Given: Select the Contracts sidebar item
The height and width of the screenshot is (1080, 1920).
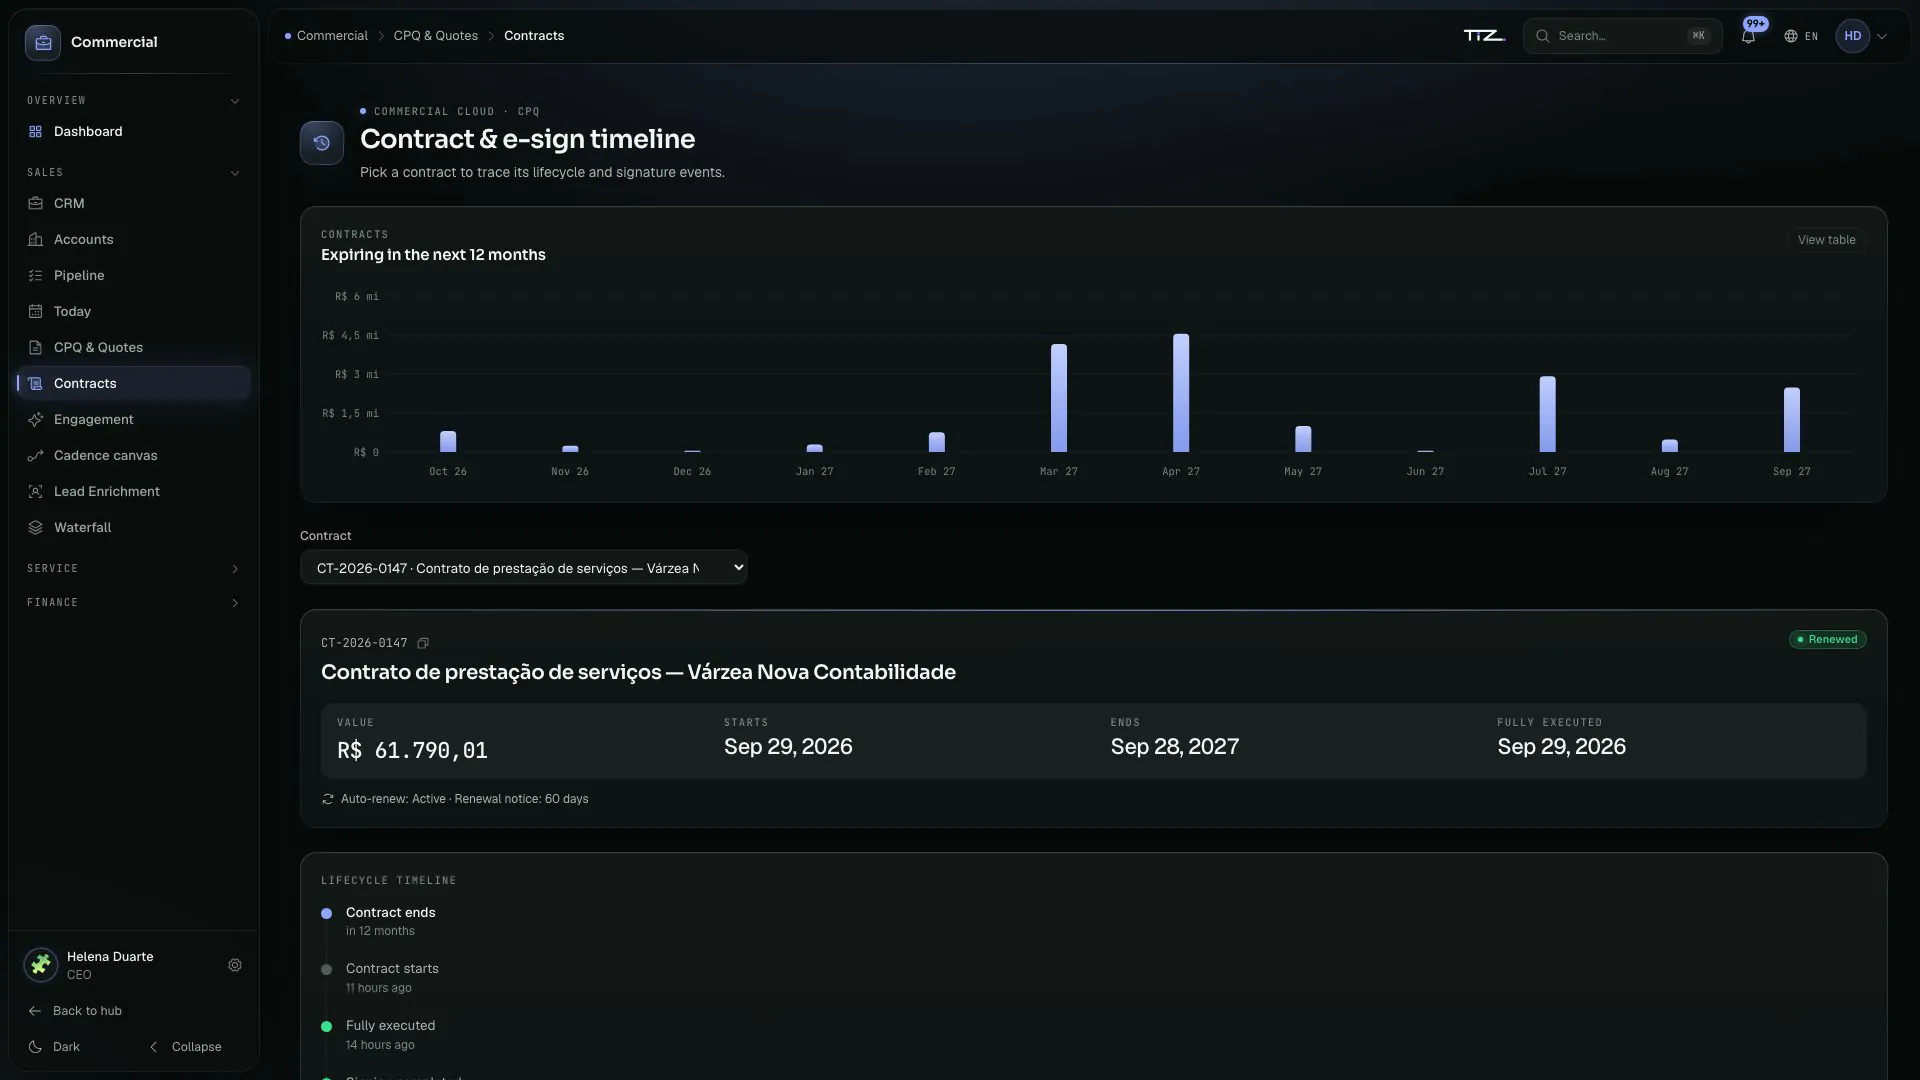Looking at the screenshot, I should (x=133, y=383).
